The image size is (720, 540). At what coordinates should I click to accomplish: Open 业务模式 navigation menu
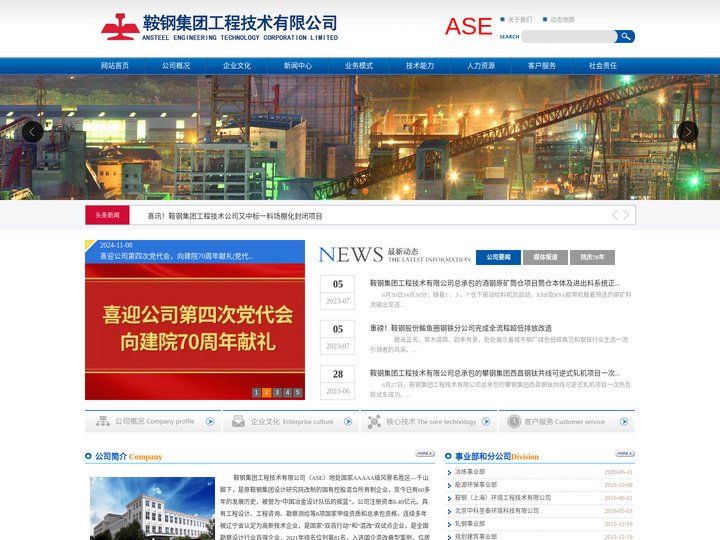click(359, 66)
